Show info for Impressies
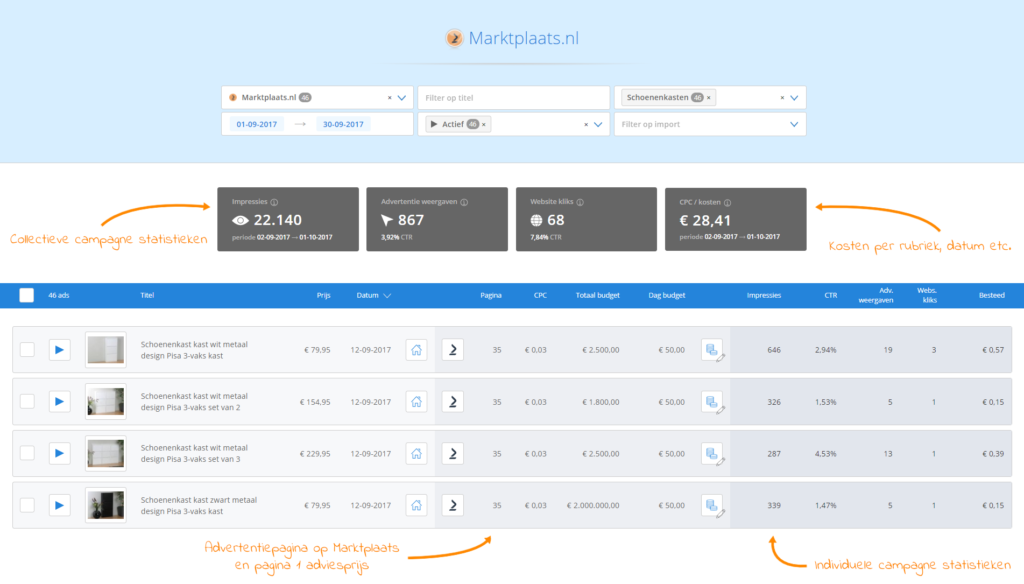 274,203
